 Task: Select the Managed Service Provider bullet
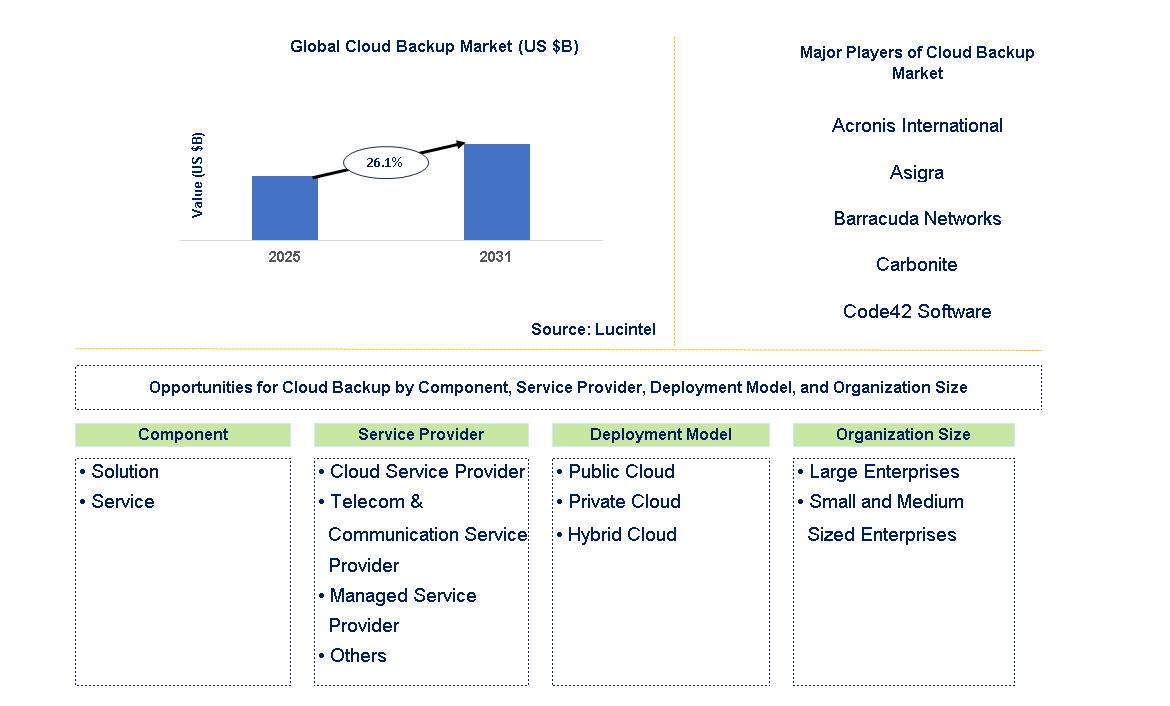point(398,610)
